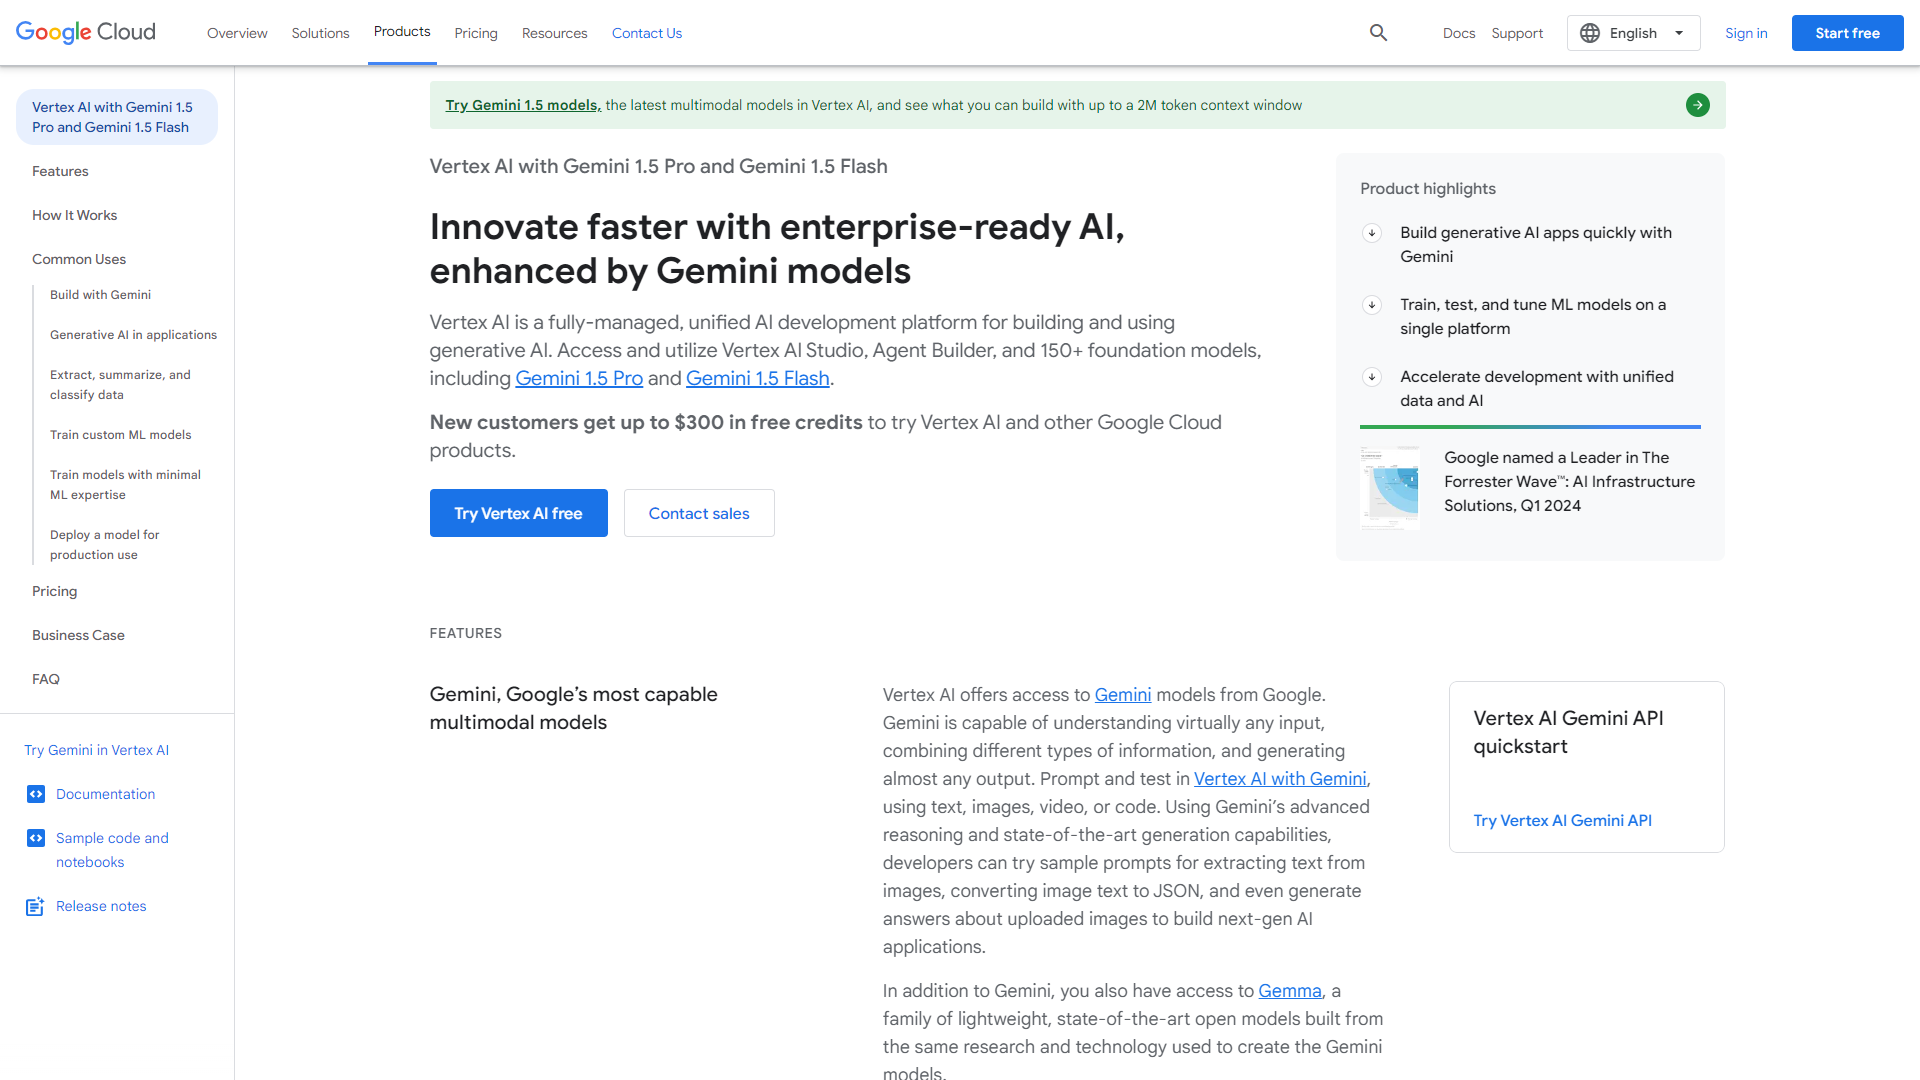The height and width of the screenshot is (1080, 1920).
Task: Follow the Gemma link in the features text
Action: (1289, 990)
